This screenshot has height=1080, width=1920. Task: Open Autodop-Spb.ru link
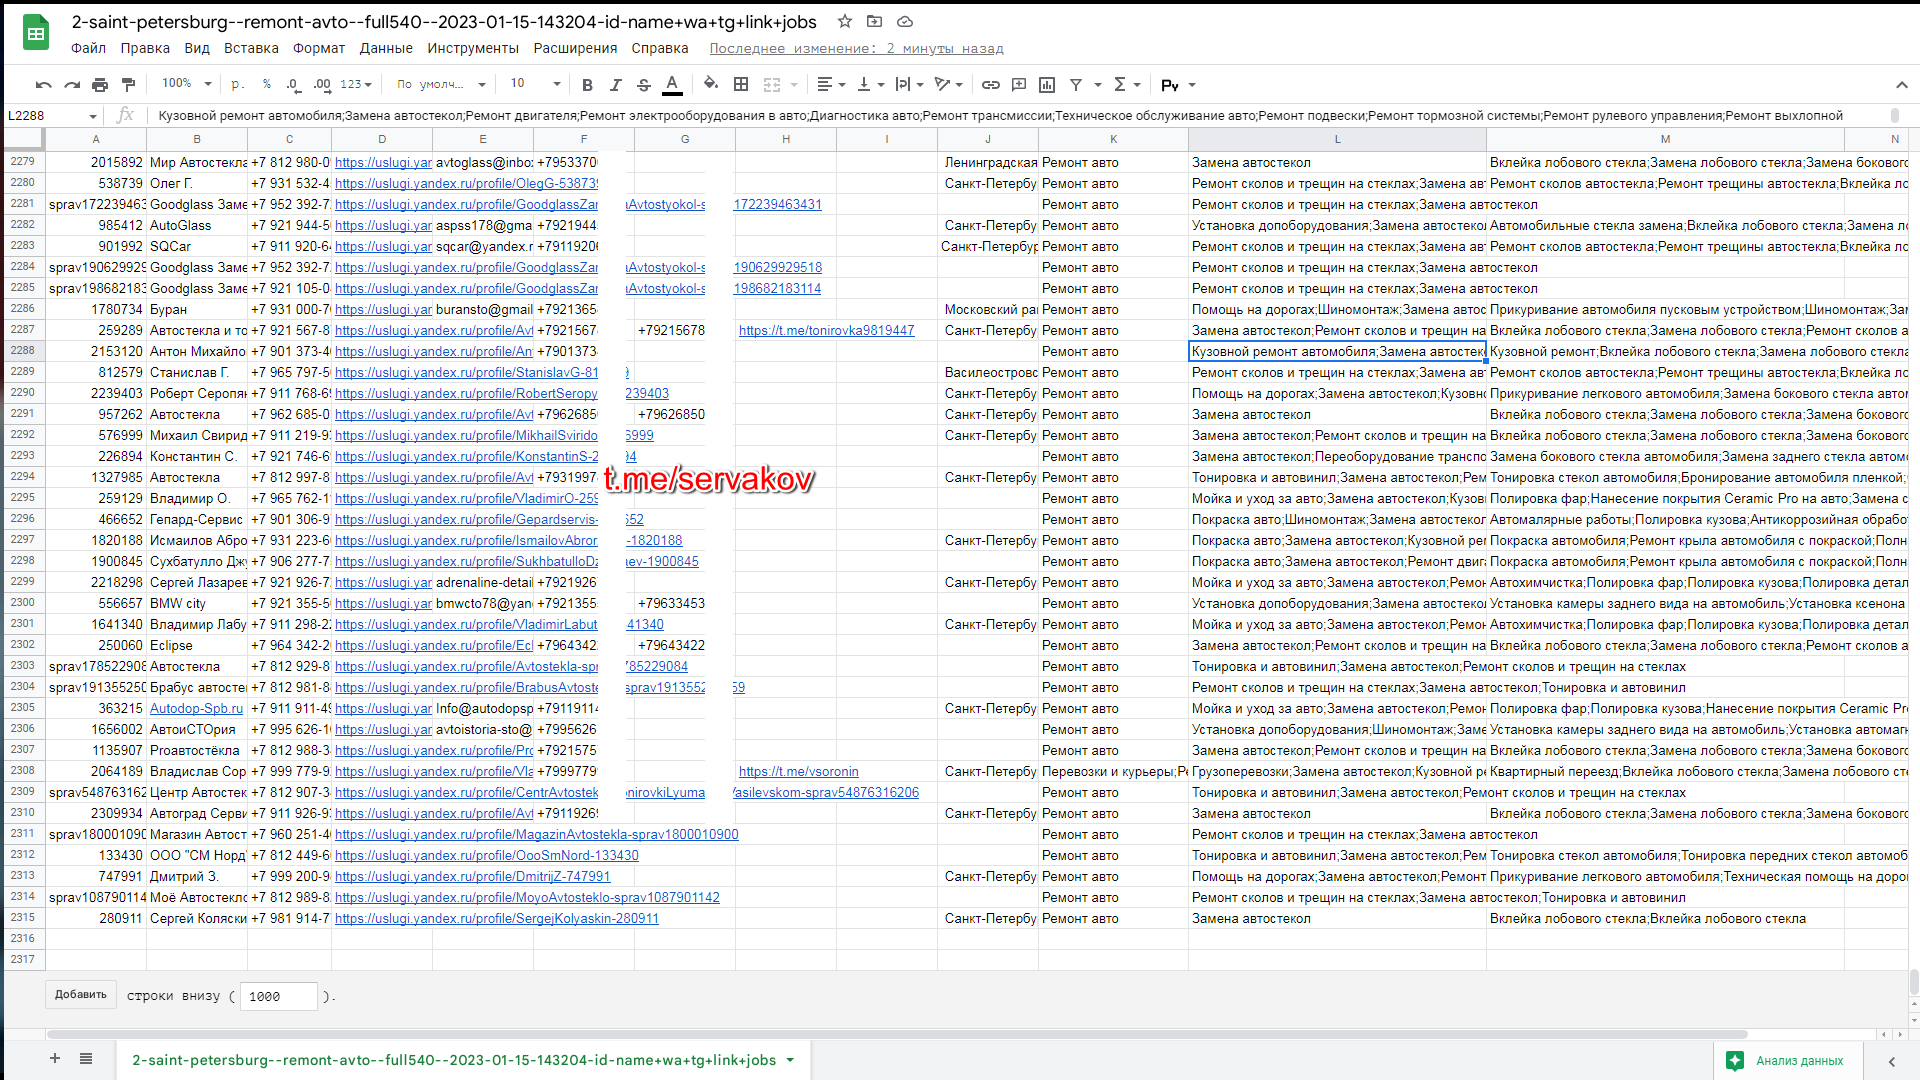click(x=196, y=708)
